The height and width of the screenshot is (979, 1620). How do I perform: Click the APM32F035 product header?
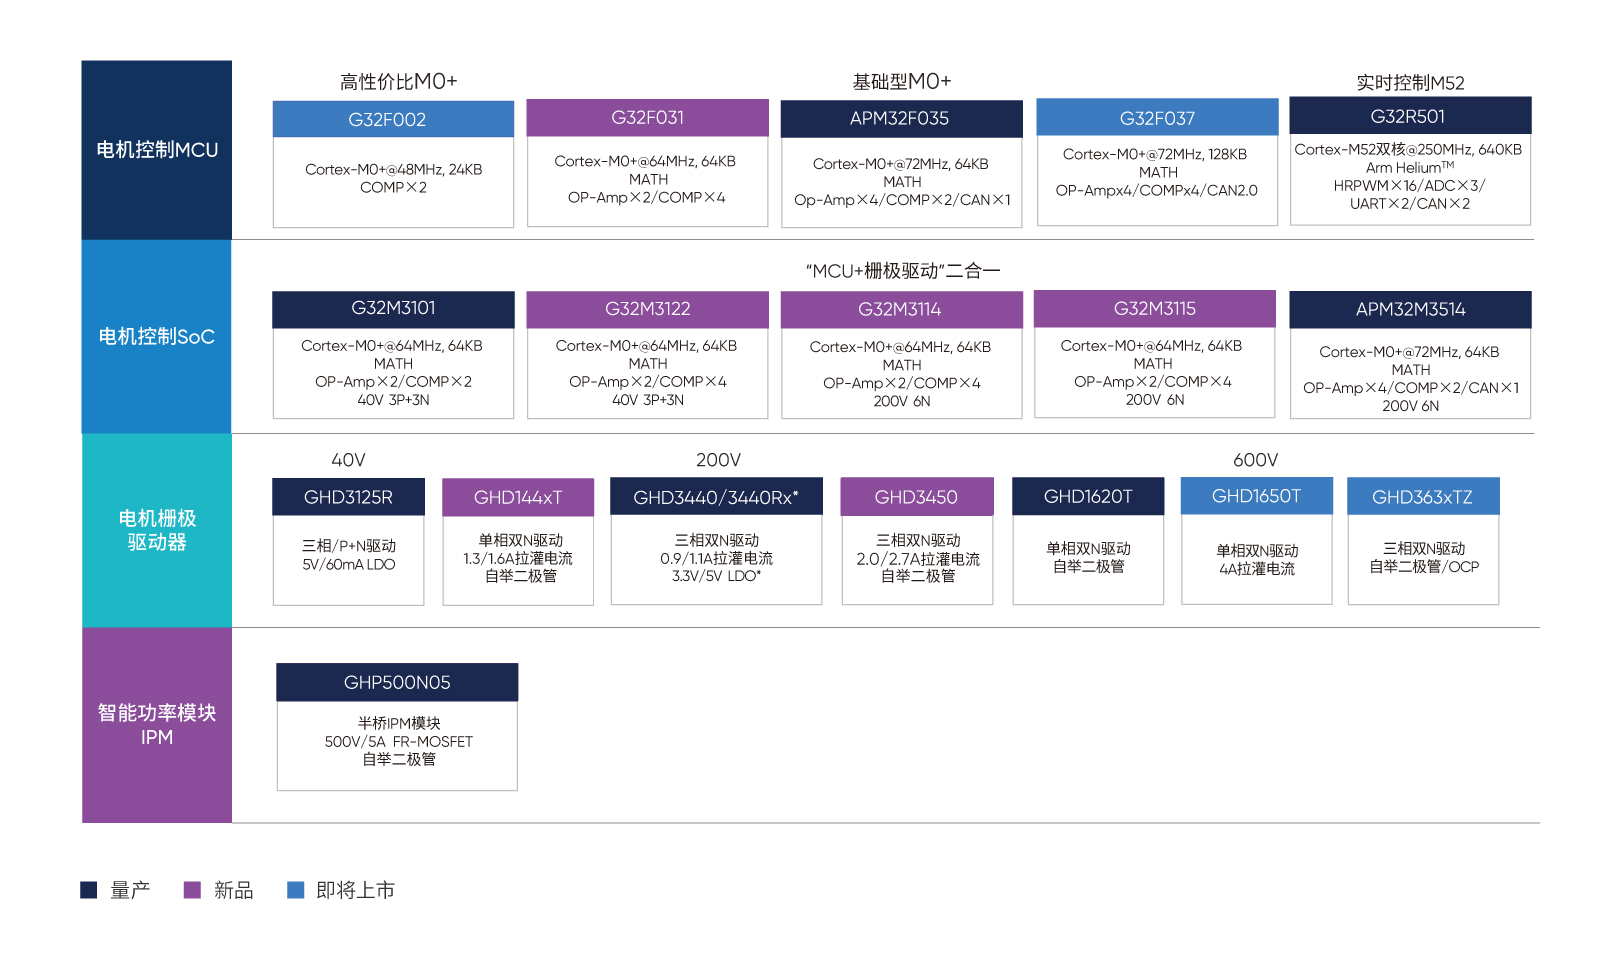pyautogui.click(x=901, y=119)
